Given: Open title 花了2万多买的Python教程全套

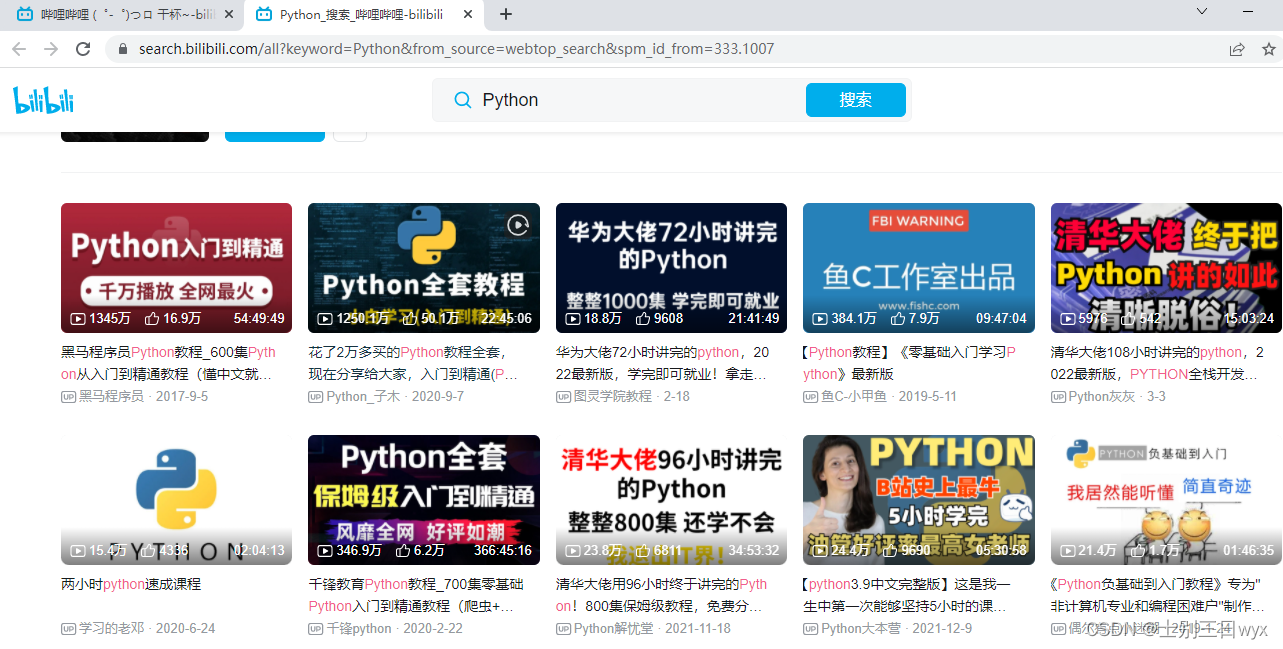Looking at the screenshot, I should [x=413, y=363].
